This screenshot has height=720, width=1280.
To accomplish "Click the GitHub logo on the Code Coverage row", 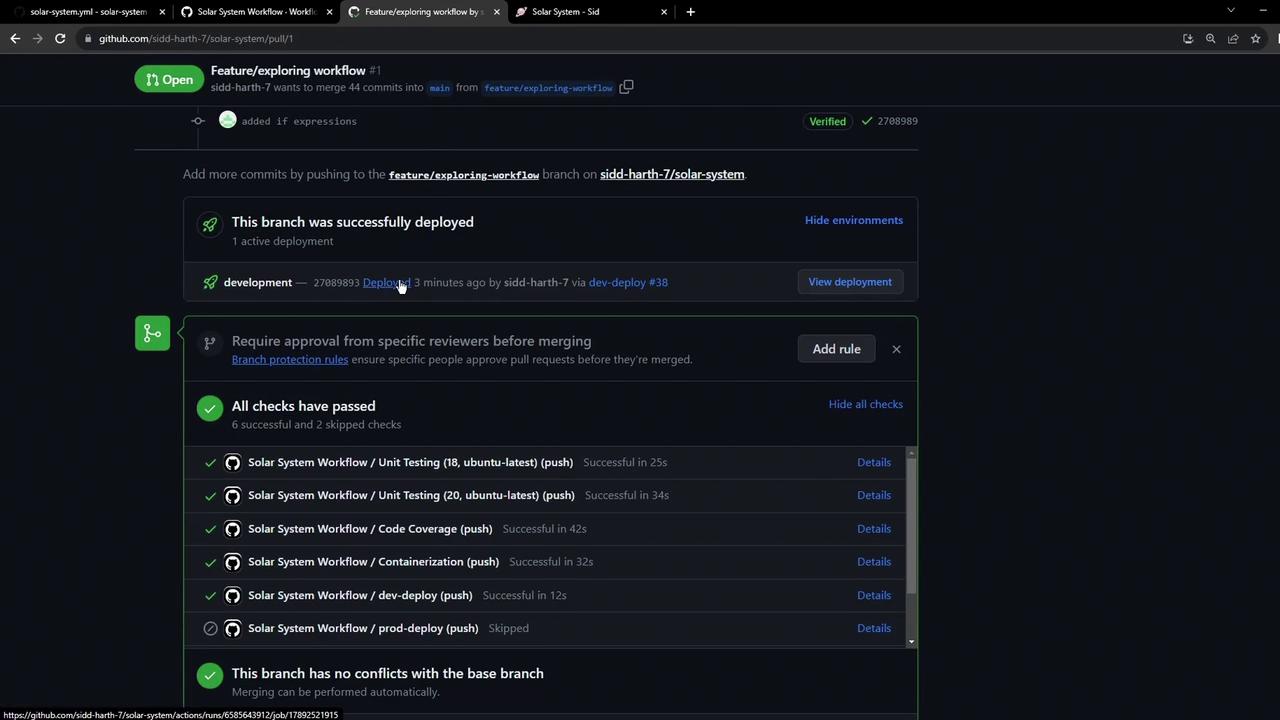I will coord(233,529).
